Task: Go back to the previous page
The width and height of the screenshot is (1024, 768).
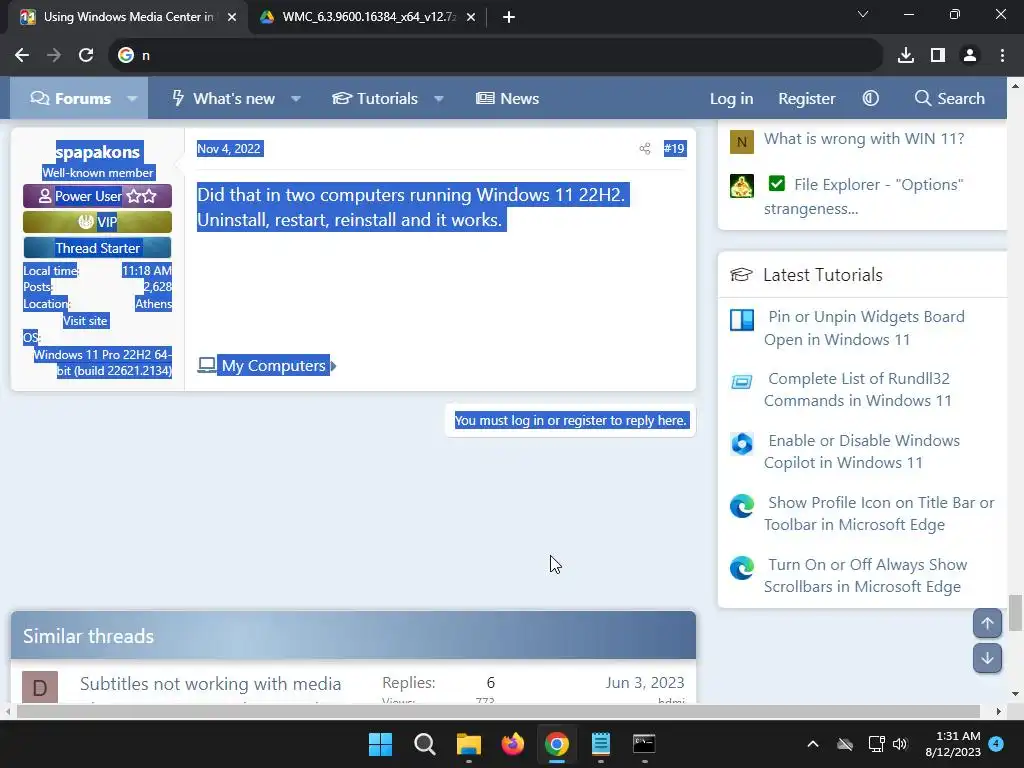Action: (22, 56)
